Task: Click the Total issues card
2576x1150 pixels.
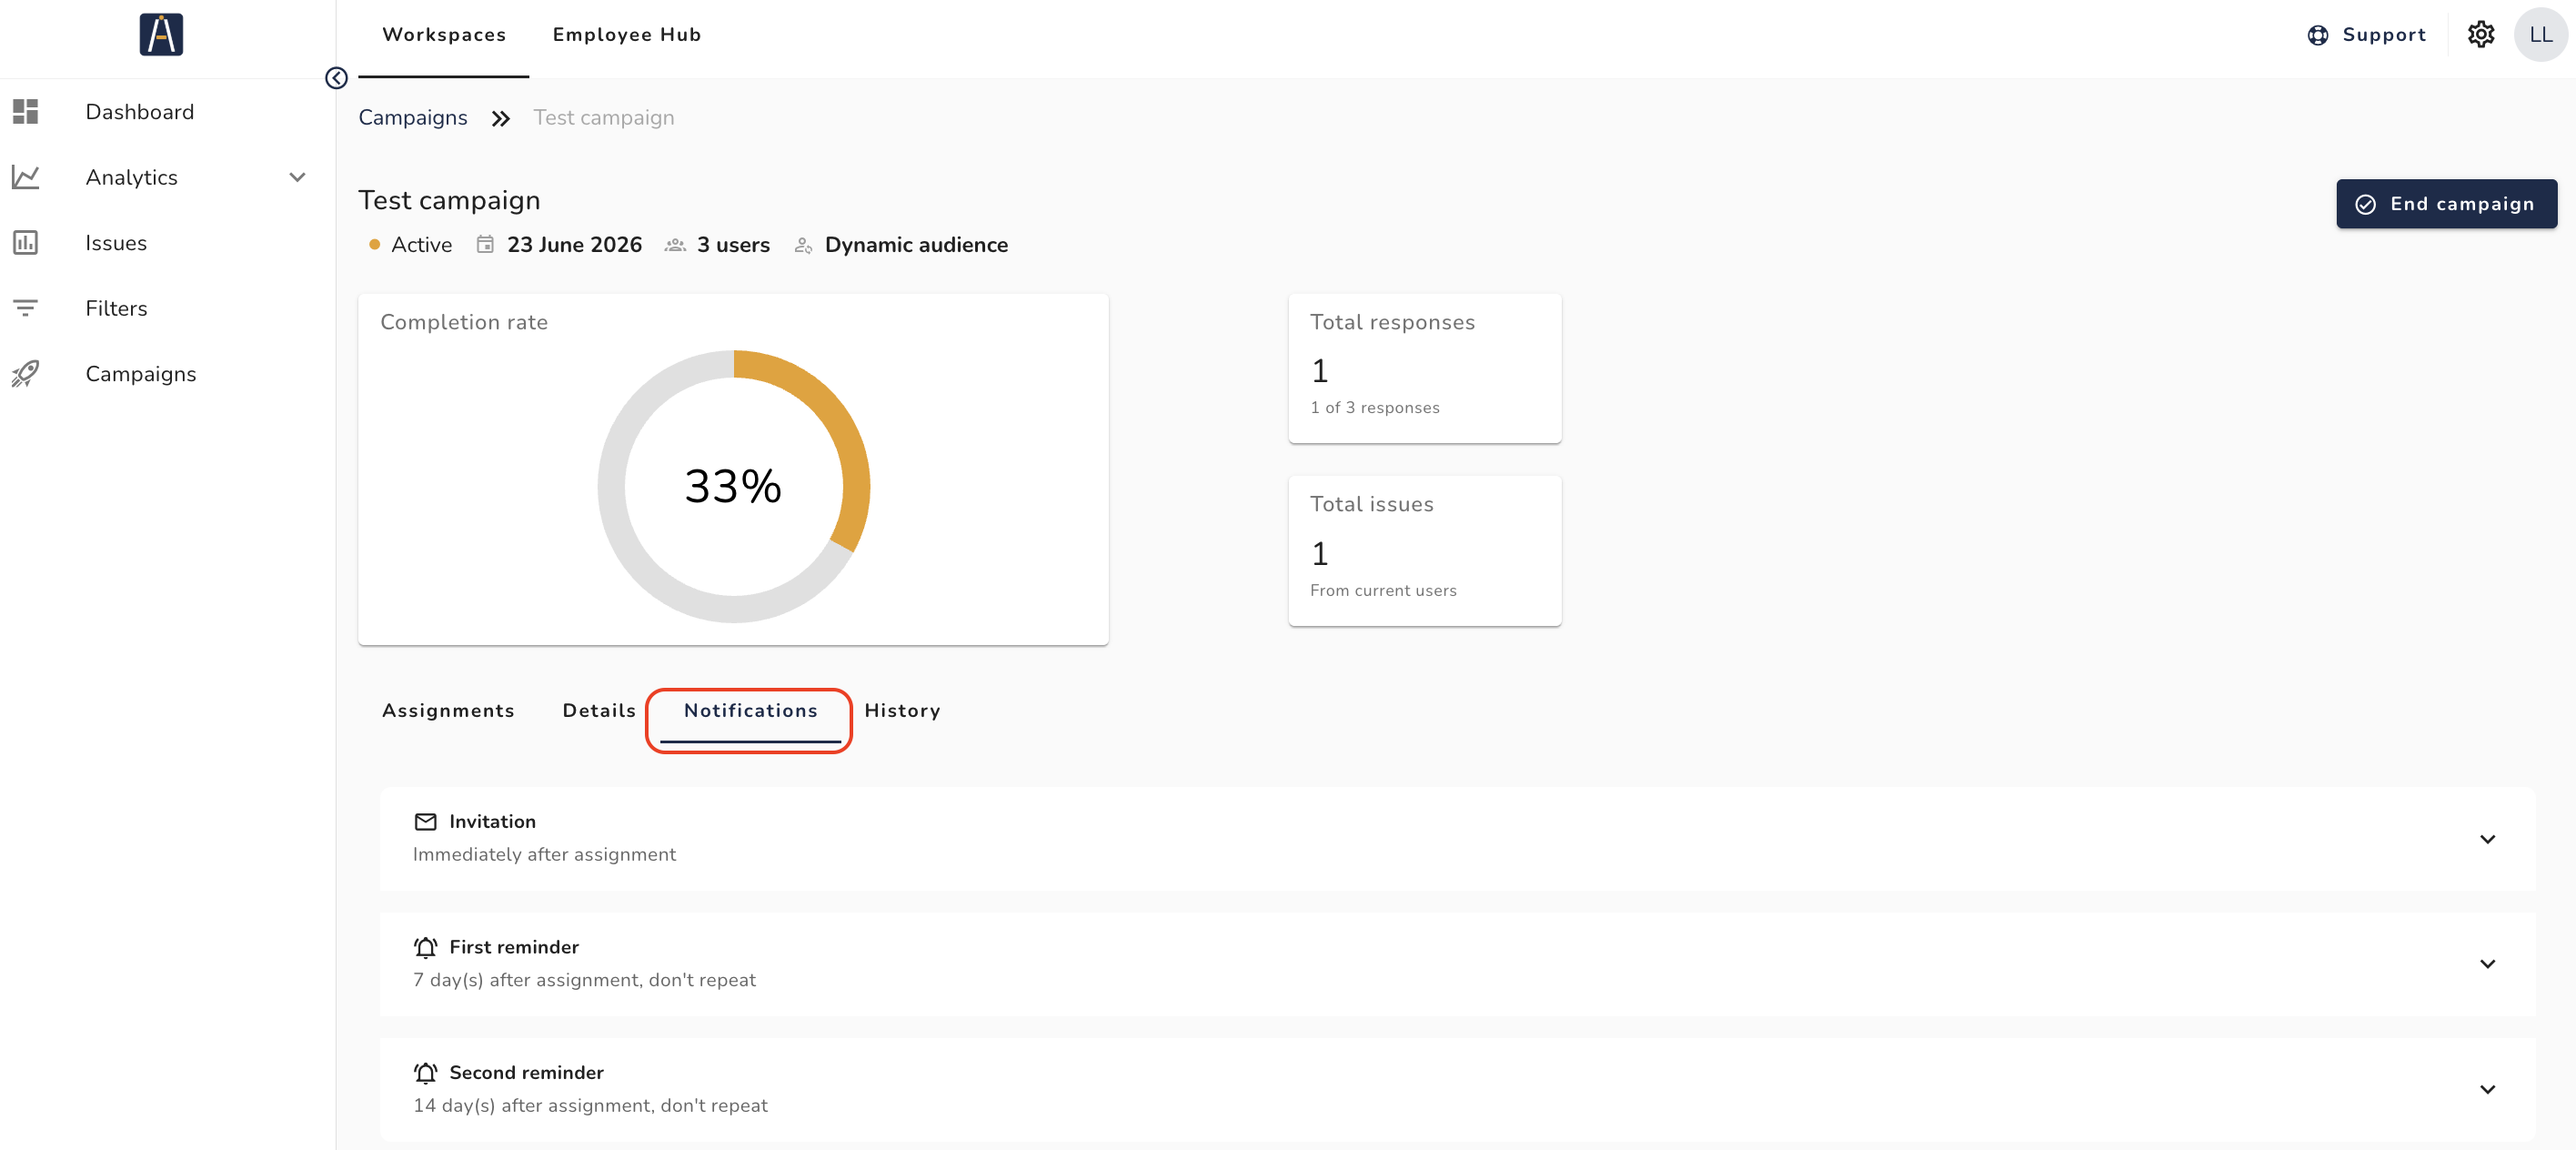Action: click(1424, 550)
